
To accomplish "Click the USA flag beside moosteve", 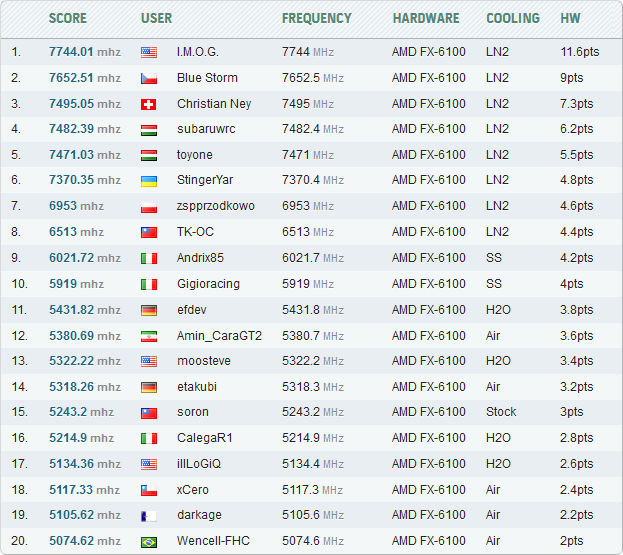I will click(x=149, y=362).
